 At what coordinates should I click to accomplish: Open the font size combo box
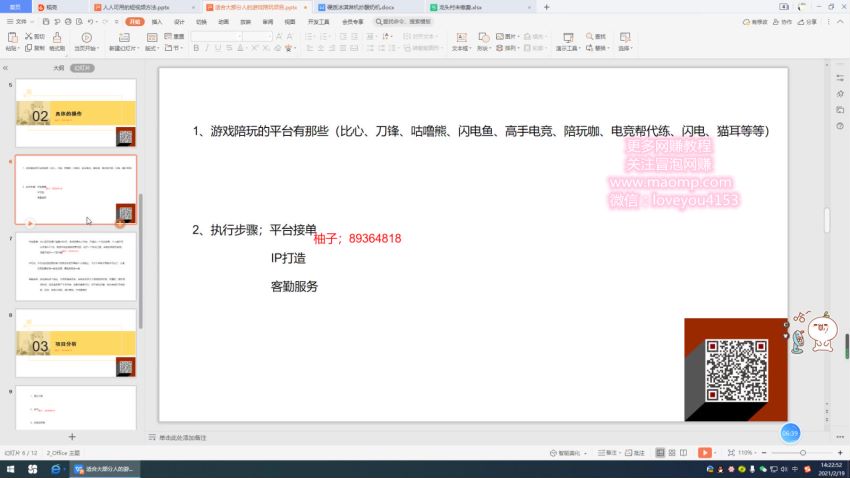click(x=257, y=36)
